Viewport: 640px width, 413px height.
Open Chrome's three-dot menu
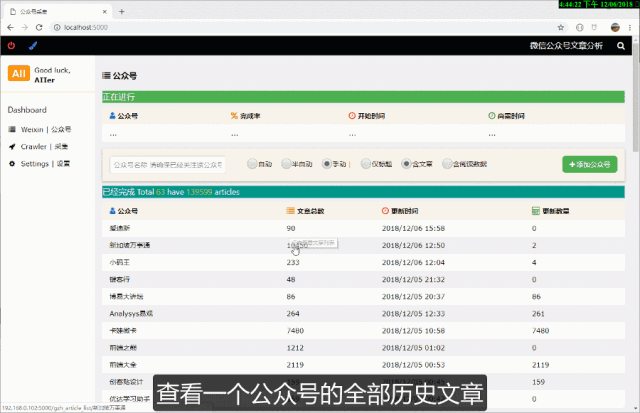(630, 27)
